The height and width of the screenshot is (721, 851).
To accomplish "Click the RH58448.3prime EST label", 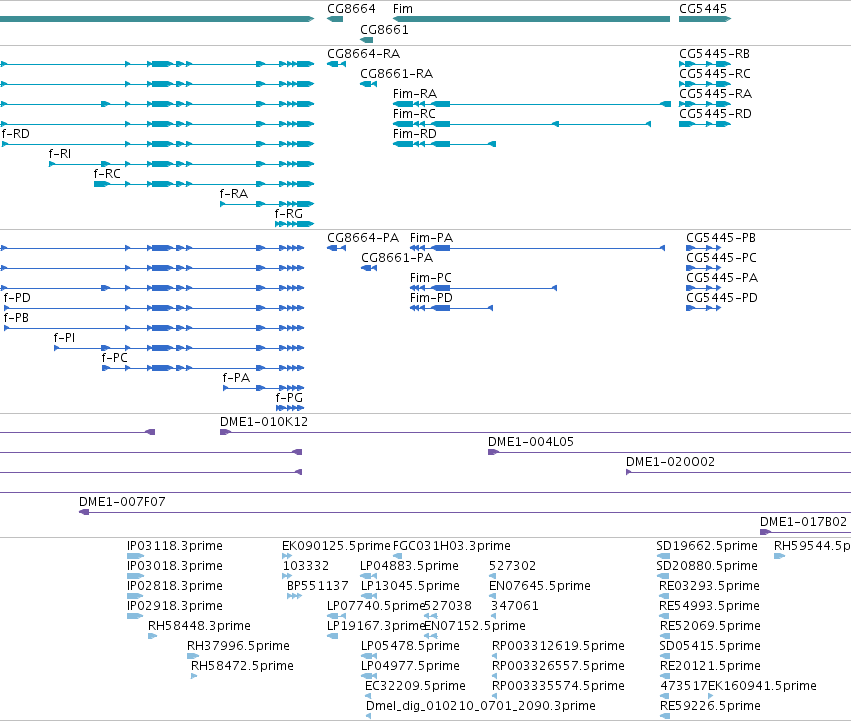I will click(x=199, y=627).
